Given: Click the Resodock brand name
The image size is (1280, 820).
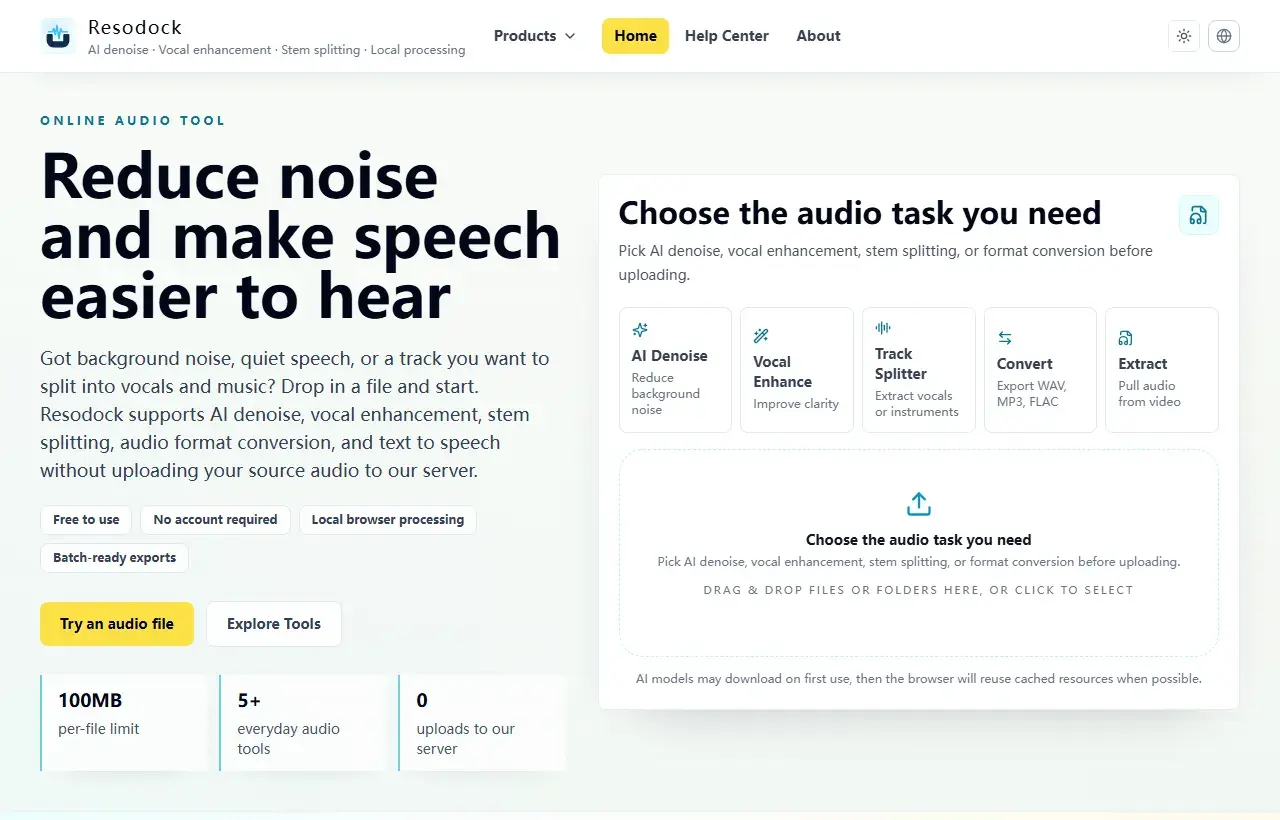Looking at the screenshot, I should (x=135, y=27).
